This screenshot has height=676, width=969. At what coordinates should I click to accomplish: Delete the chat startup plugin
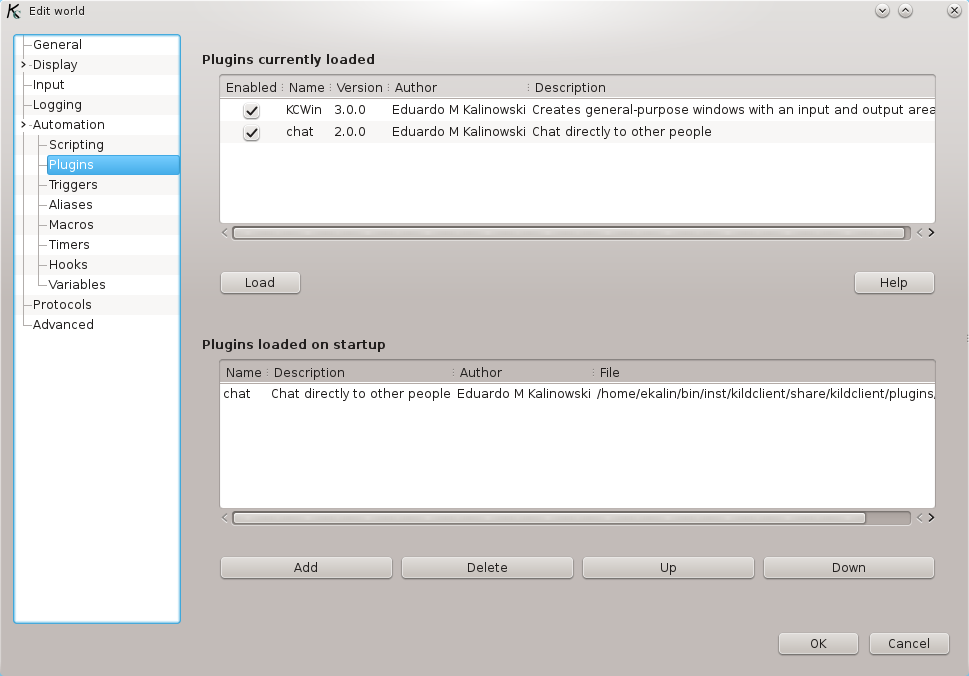[486, 567]
